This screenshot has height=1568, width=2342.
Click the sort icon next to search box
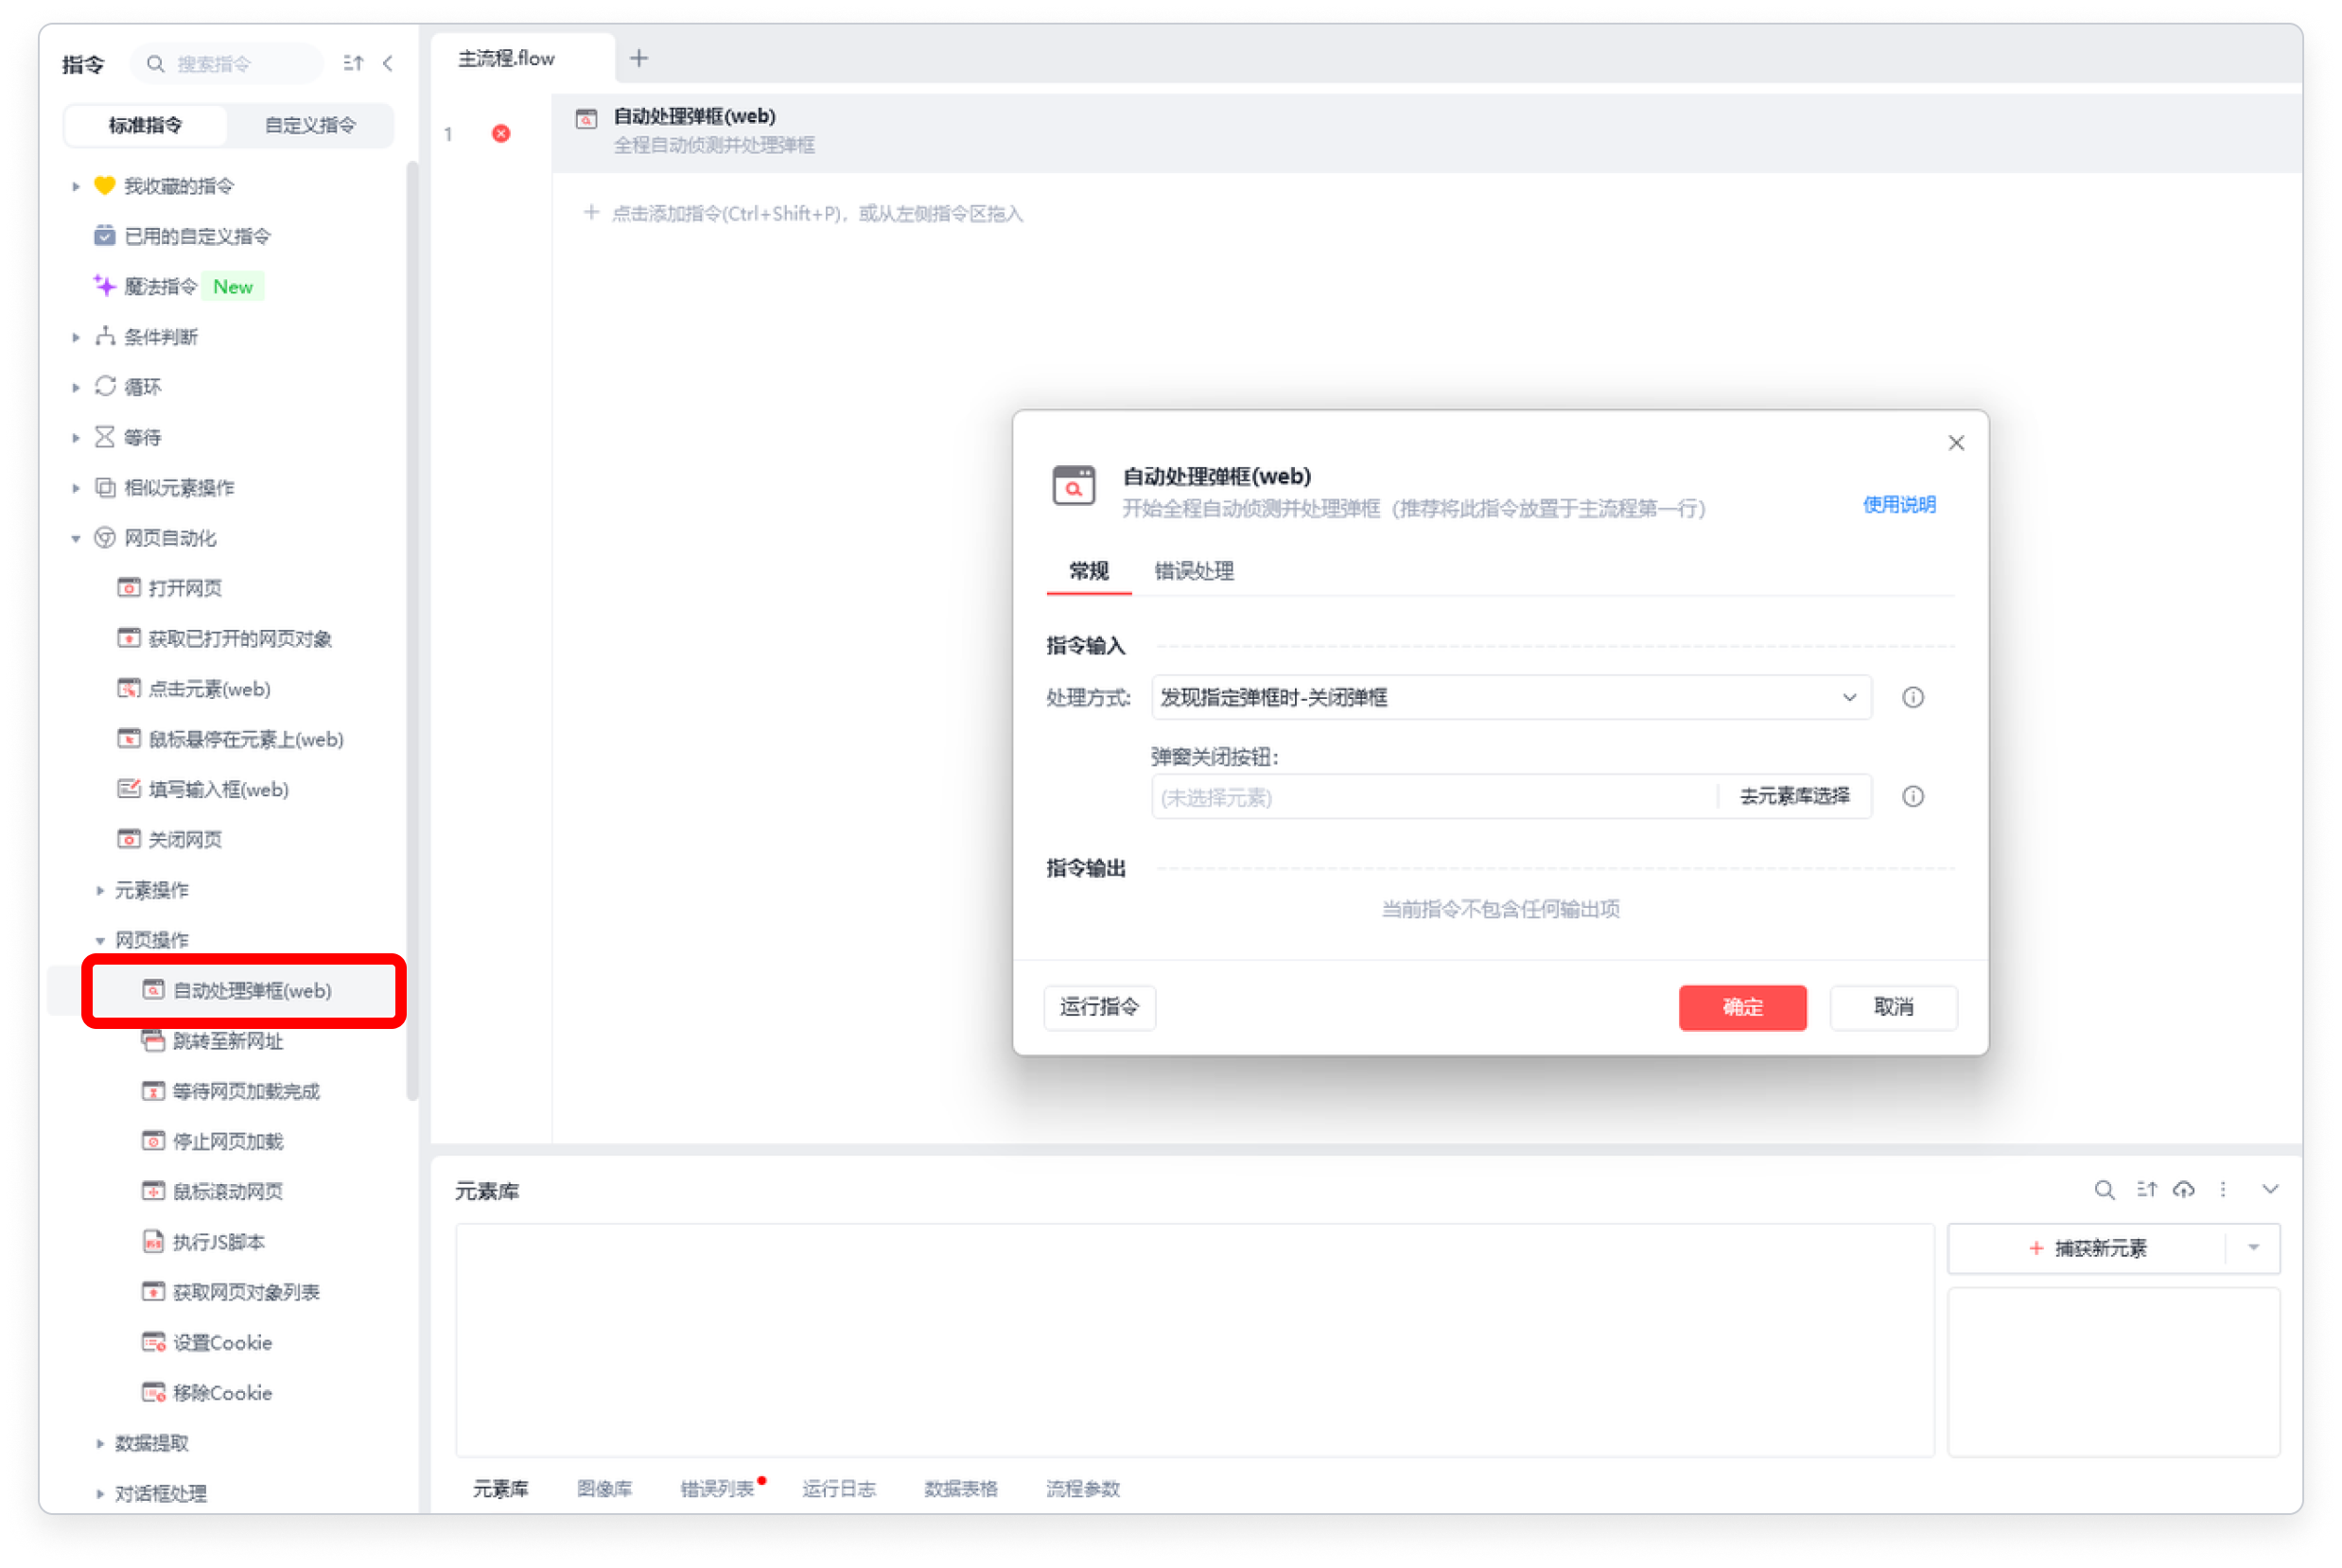click(x=353, y=64)
